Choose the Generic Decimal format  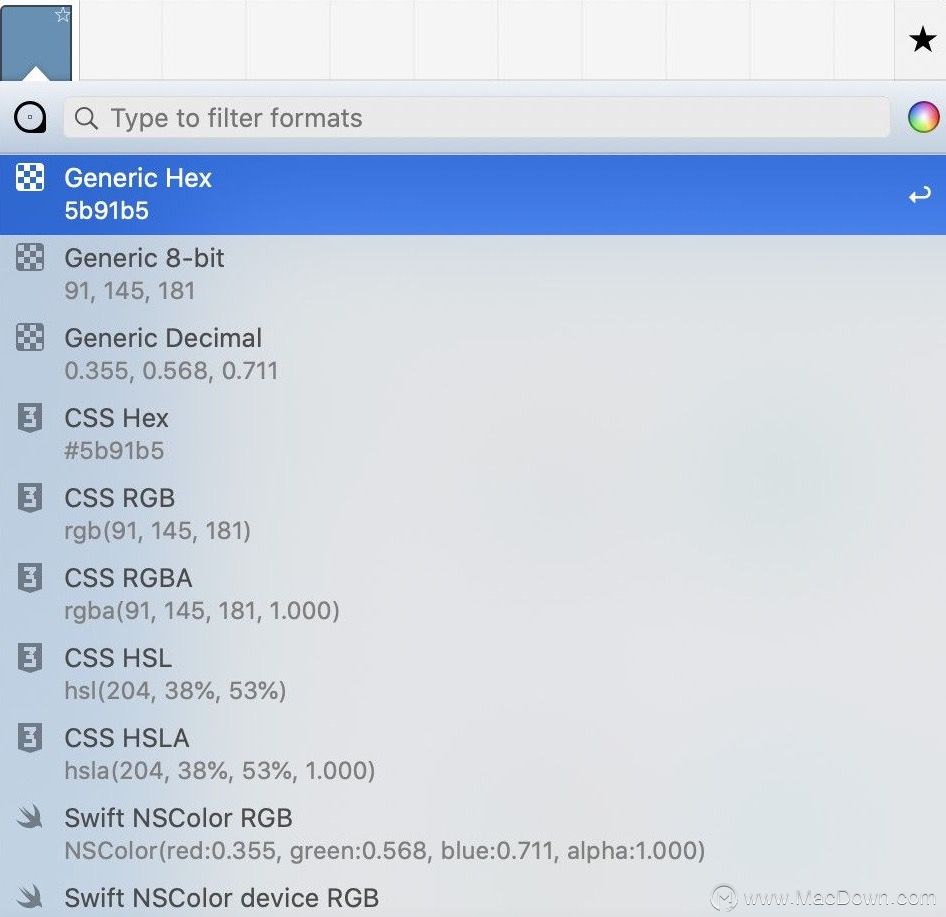tap(473, 355)
